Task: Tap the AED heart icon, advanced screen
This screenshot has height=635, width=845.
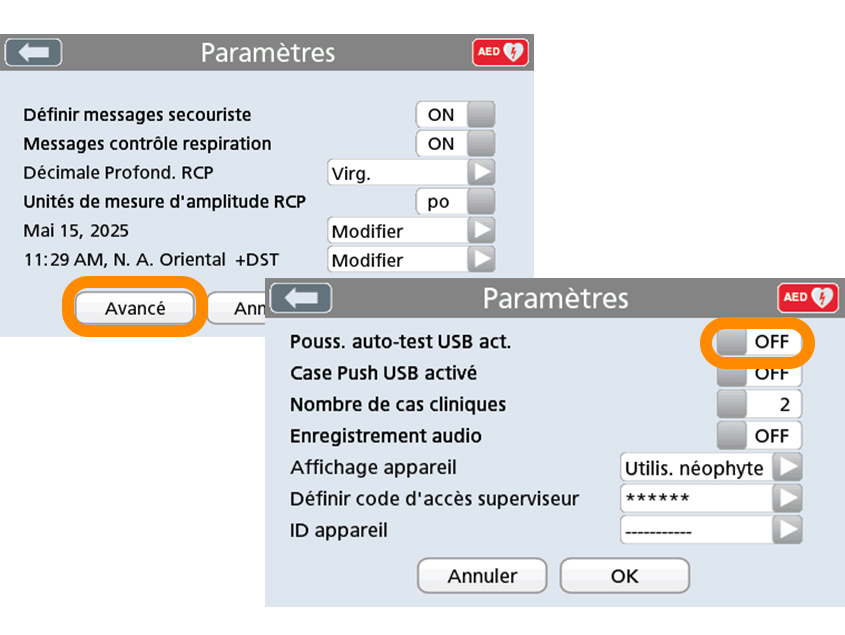Action: click(x=808, y=297)
